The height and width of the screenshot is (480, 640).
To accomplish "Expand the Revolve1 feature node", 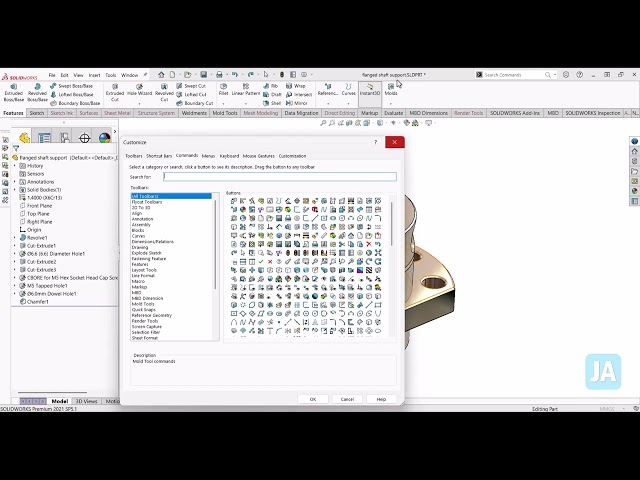I will pyautogui.click(x=15, y=238).
